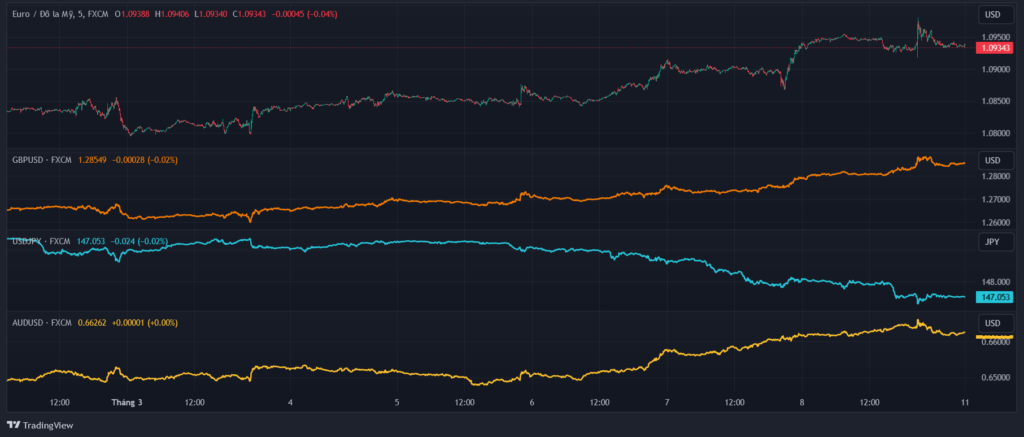Click the date 11 on the time axis
Viewport: 1024px width, 437px height.
964,403
